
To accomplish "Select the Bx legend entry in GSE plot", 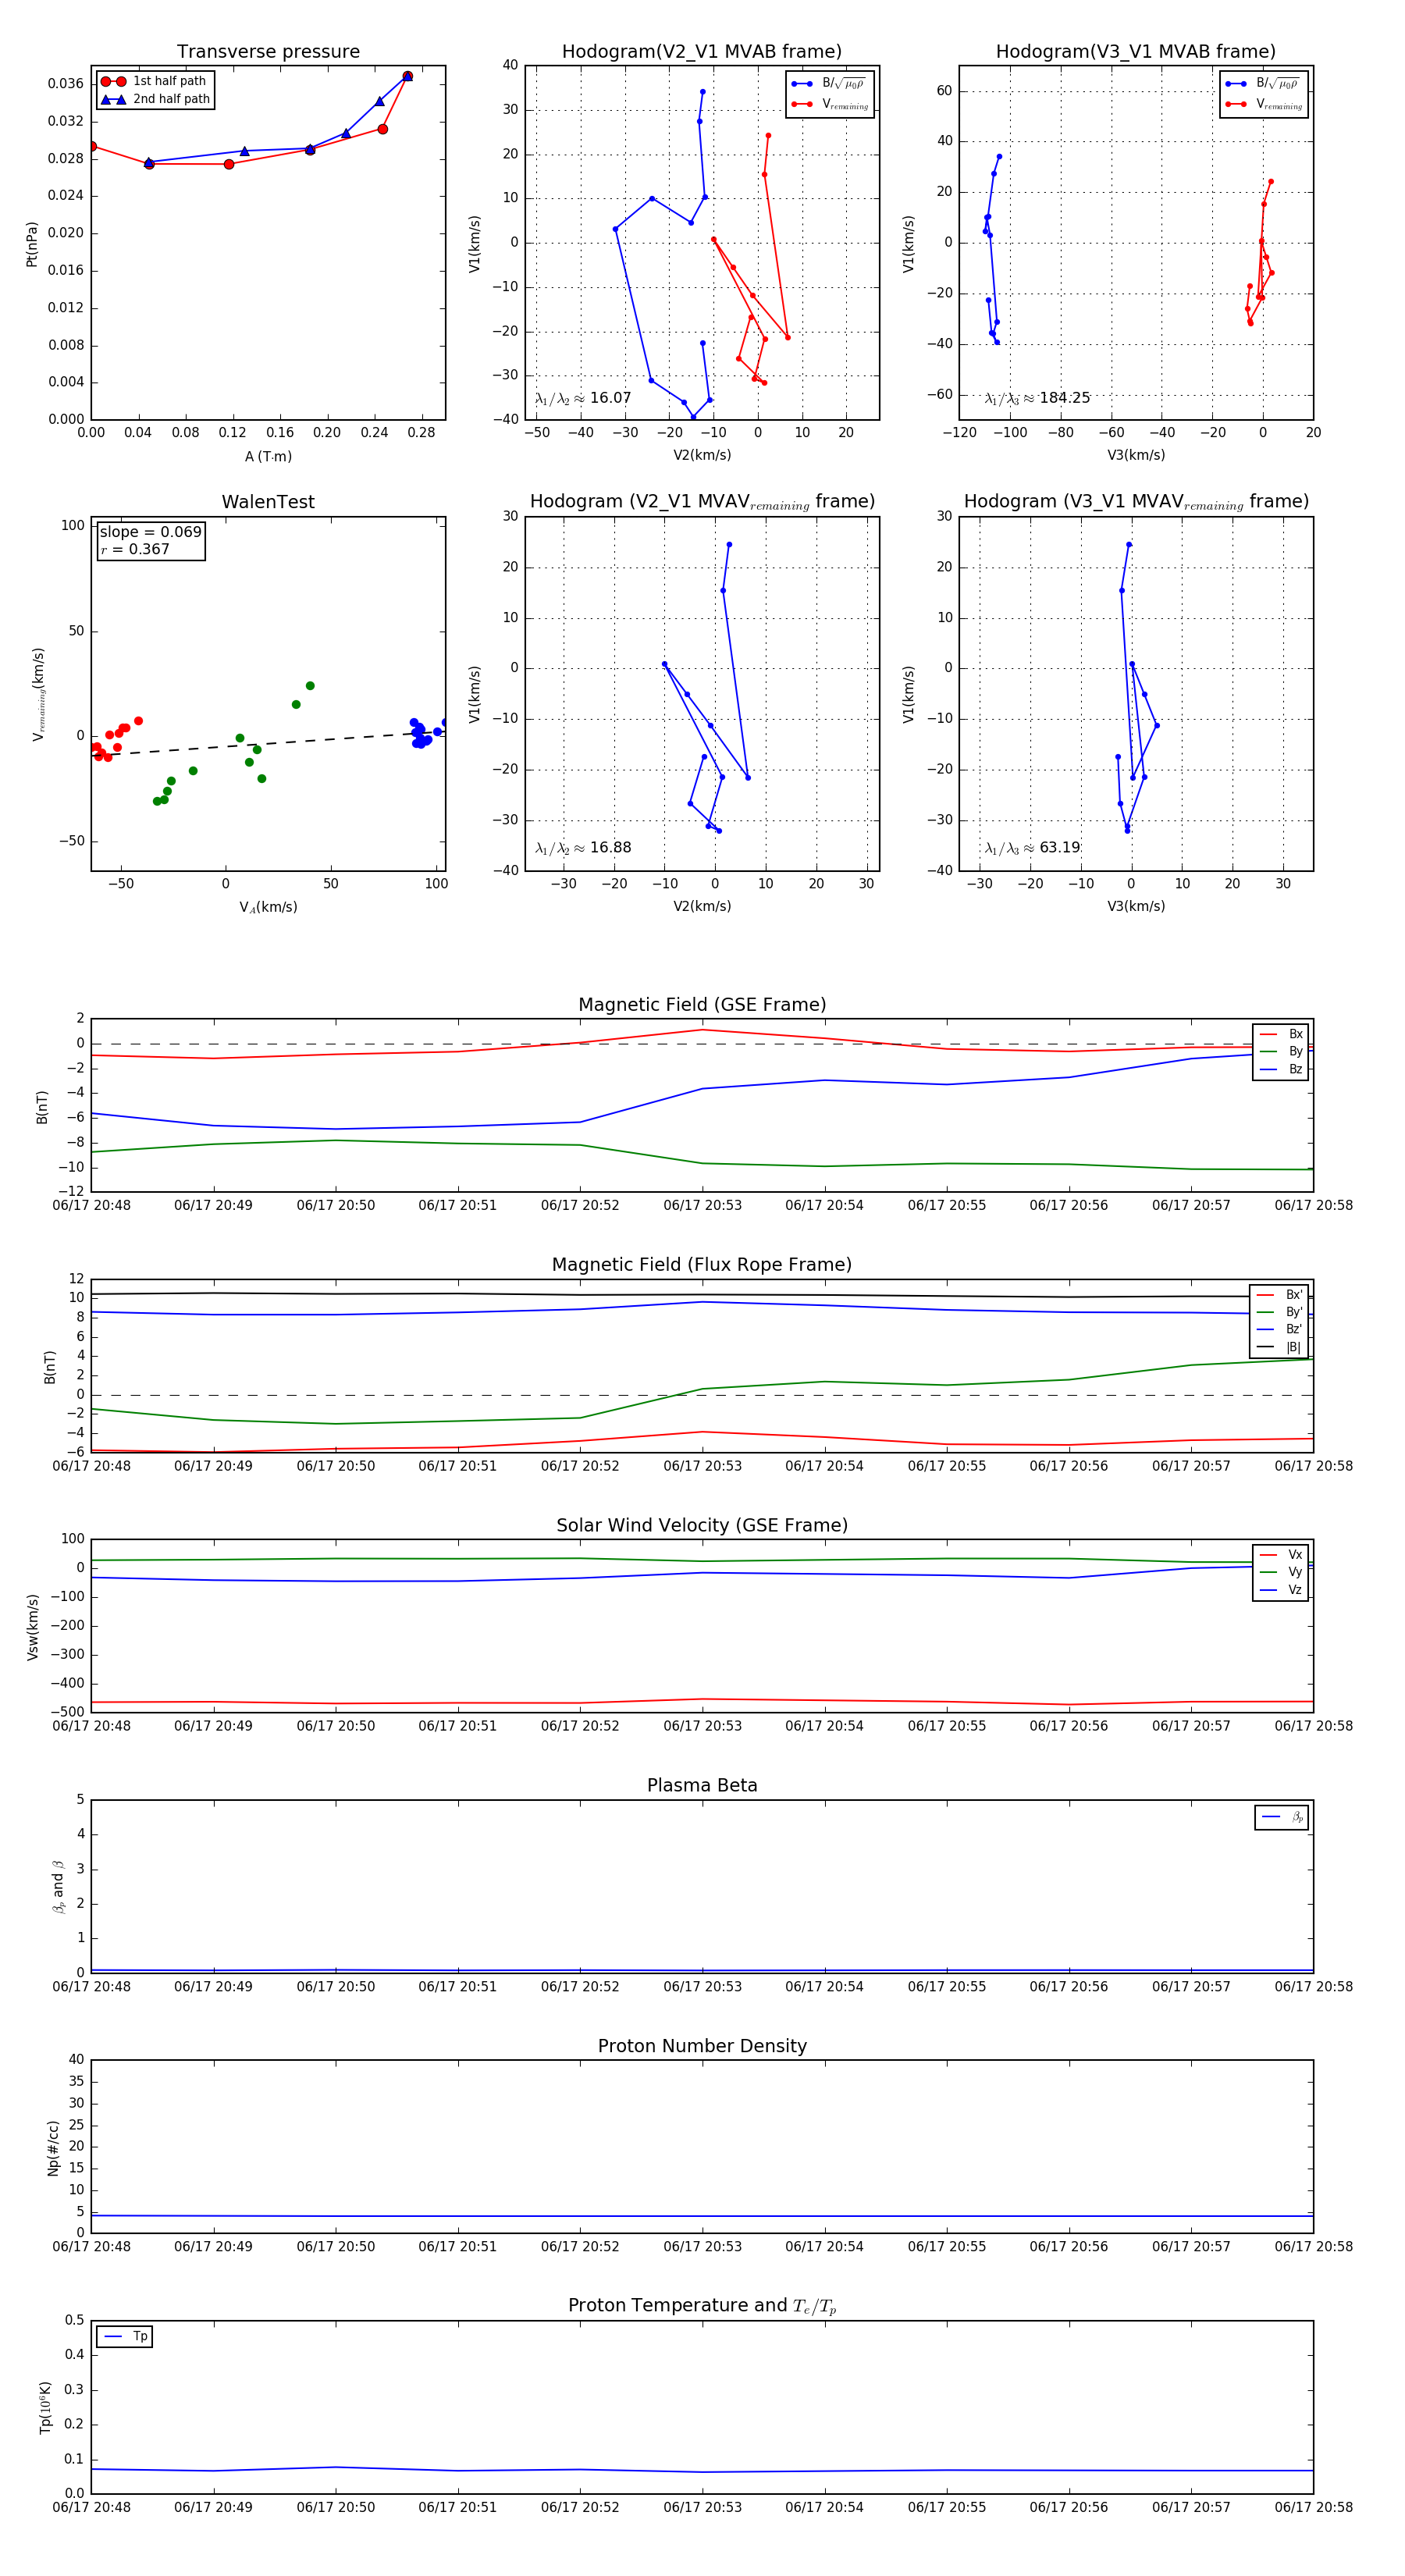I will click(1281, 1034).
